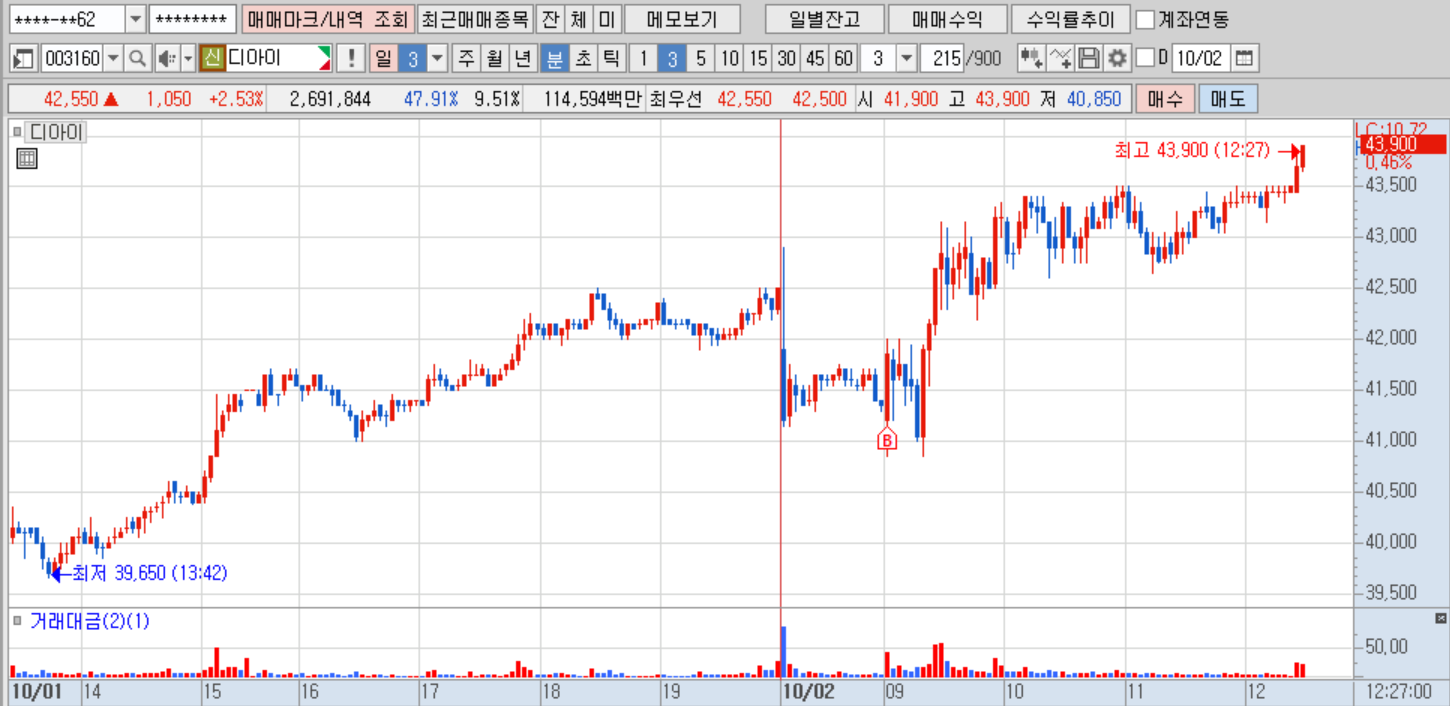Click the stock search magnifier icon

[137, 58]
